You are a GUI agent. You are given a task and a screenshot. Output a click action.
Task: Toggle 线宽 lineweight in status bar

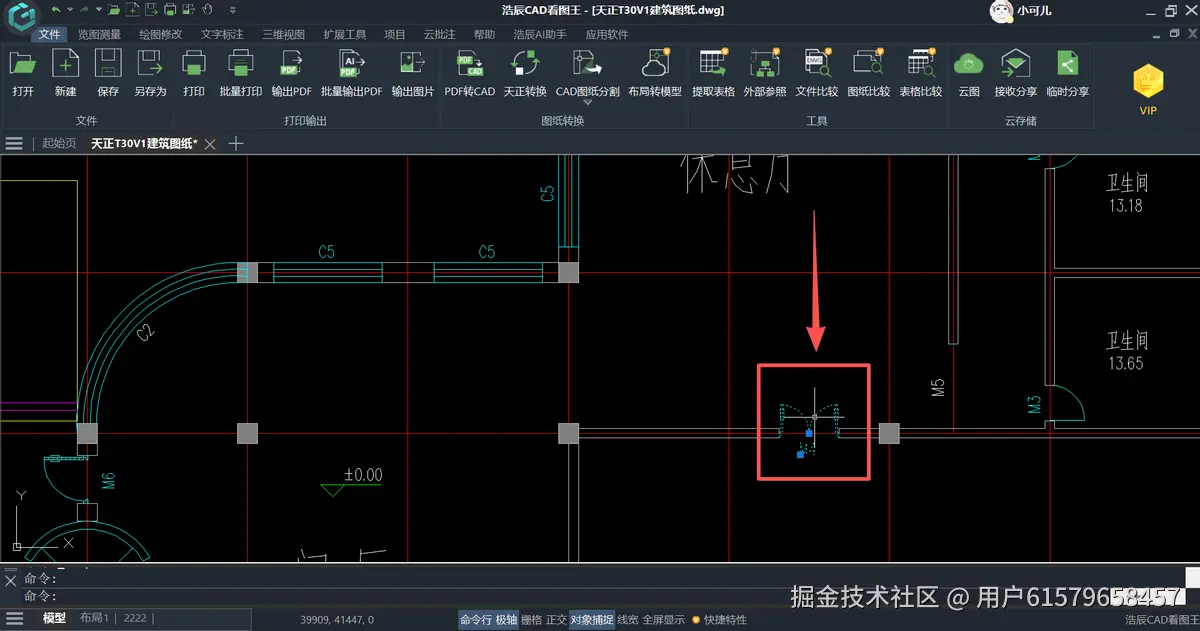pos(628,620)
